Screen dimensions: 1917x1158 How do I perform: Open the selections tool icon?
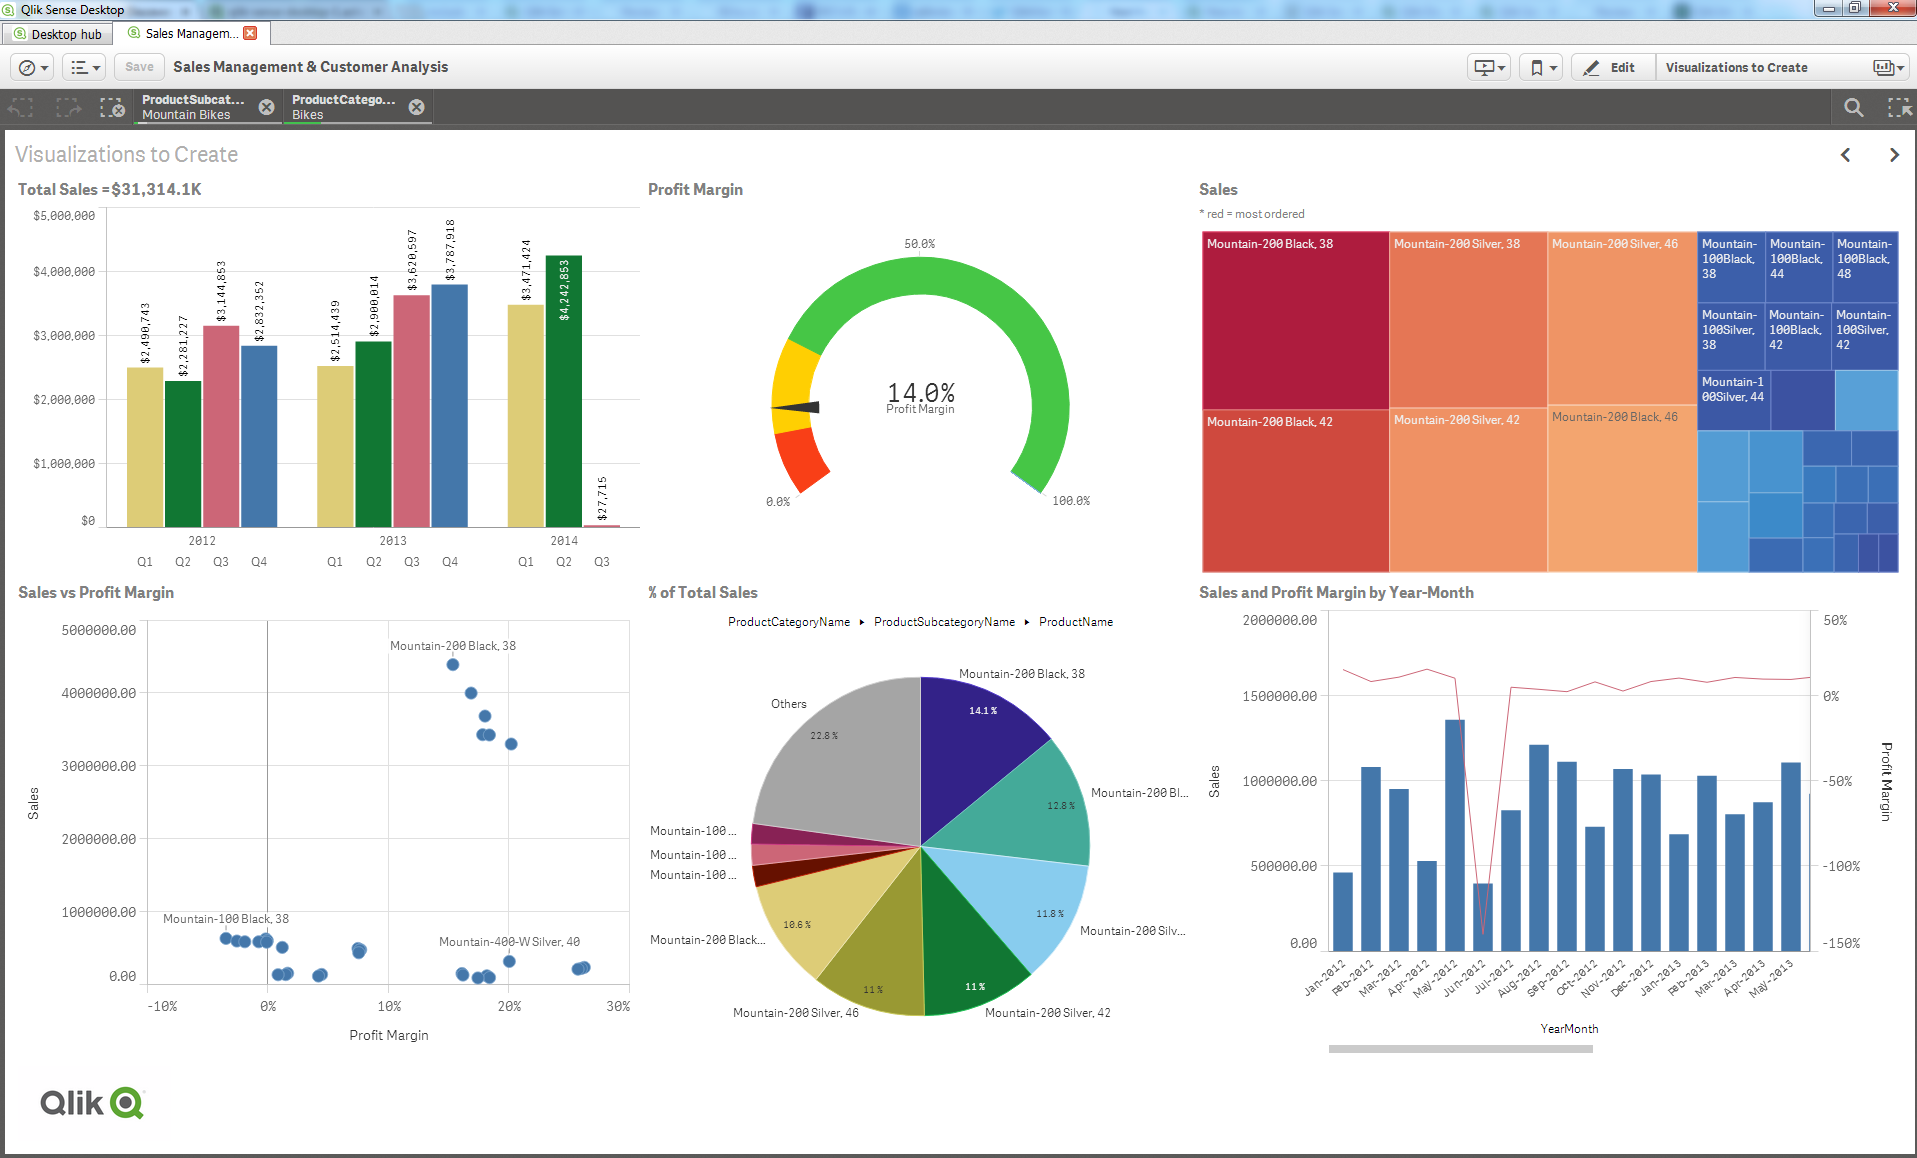1898,108
